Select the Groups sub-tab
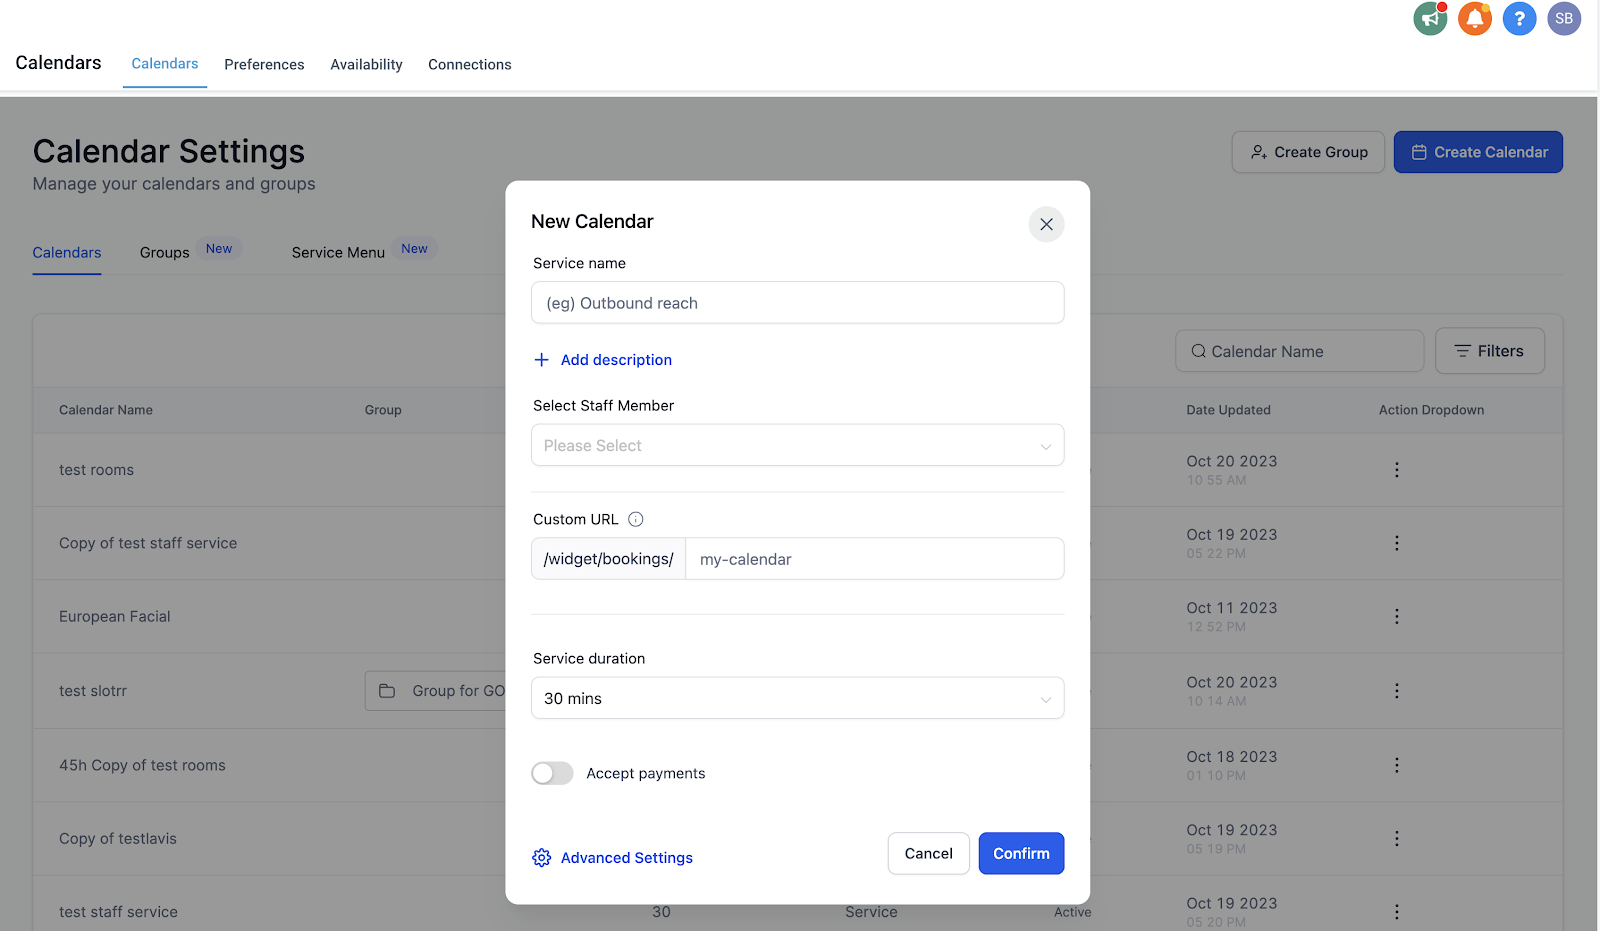Screen dimensions: 1600x931 (x=165, y=252)
